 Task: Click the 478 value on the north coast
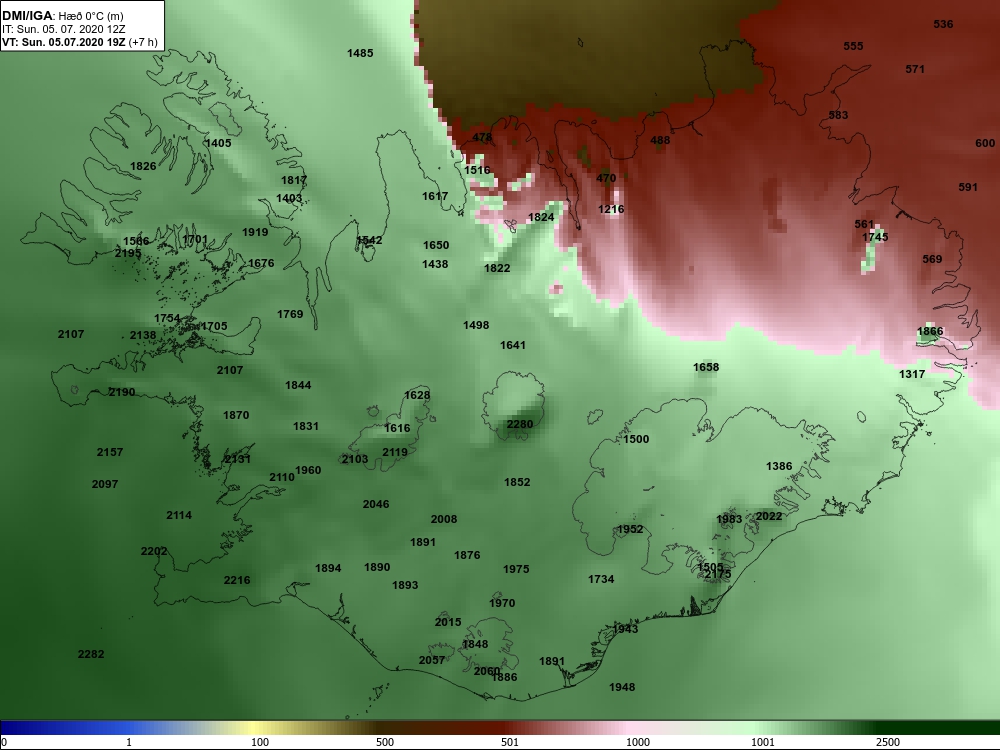coord(482,137)
